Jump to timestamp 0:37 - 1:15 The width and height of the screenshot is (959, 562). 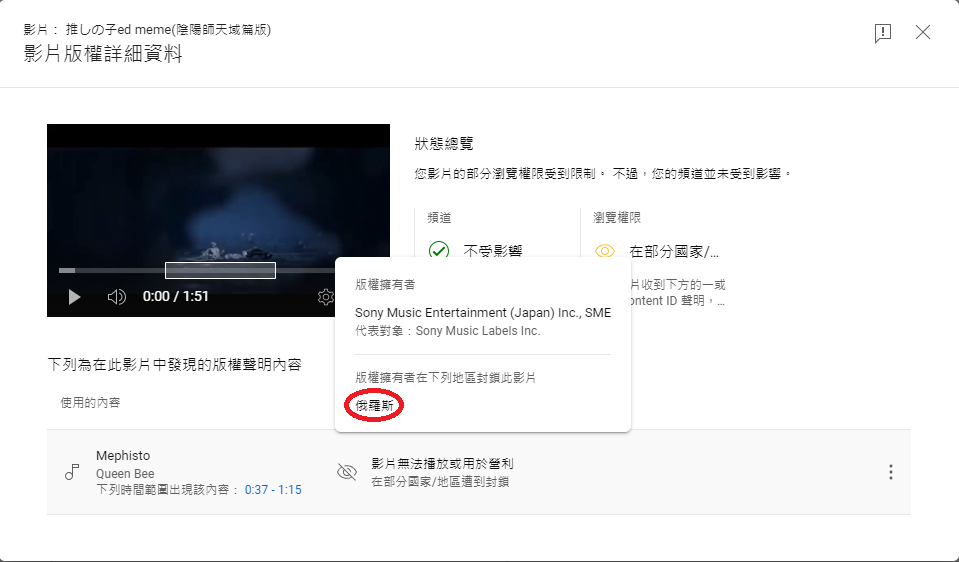(273, 490)
